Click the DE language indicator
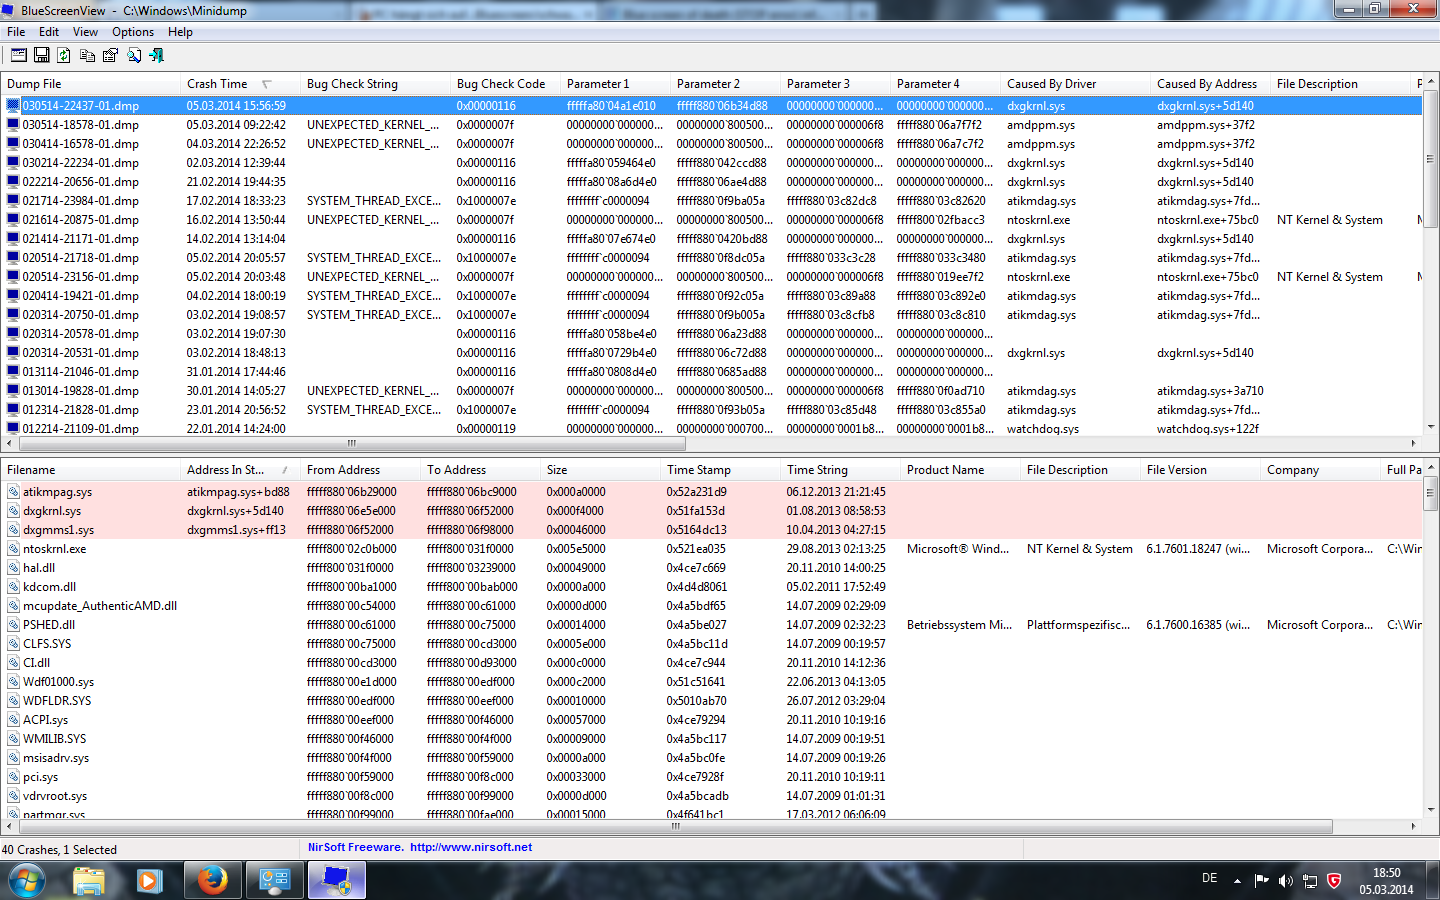Screen dimensions: 1440x900 [x=1209, y=878]
